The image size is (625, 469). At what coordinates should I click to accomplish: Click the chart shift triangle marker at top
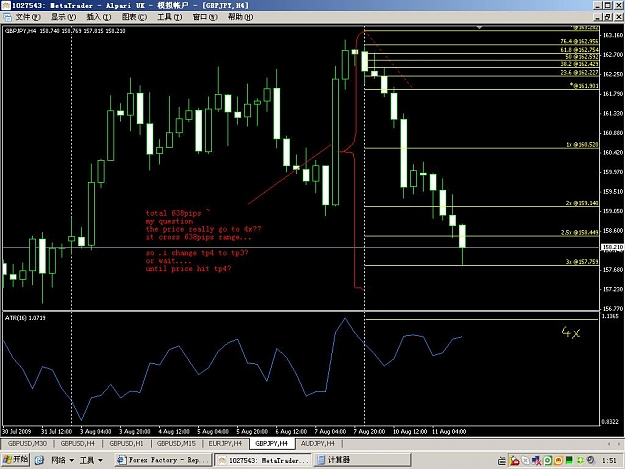pos(480,27)
